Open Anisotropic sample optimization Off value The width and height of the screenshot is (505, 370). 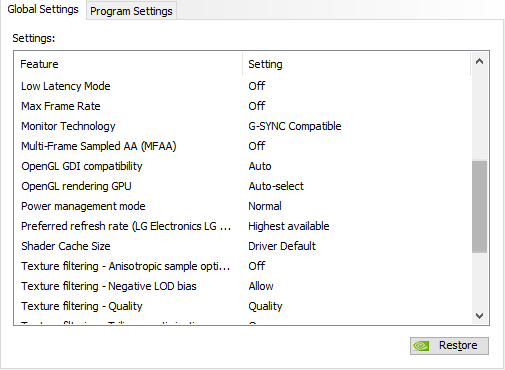tap(257, 266)
